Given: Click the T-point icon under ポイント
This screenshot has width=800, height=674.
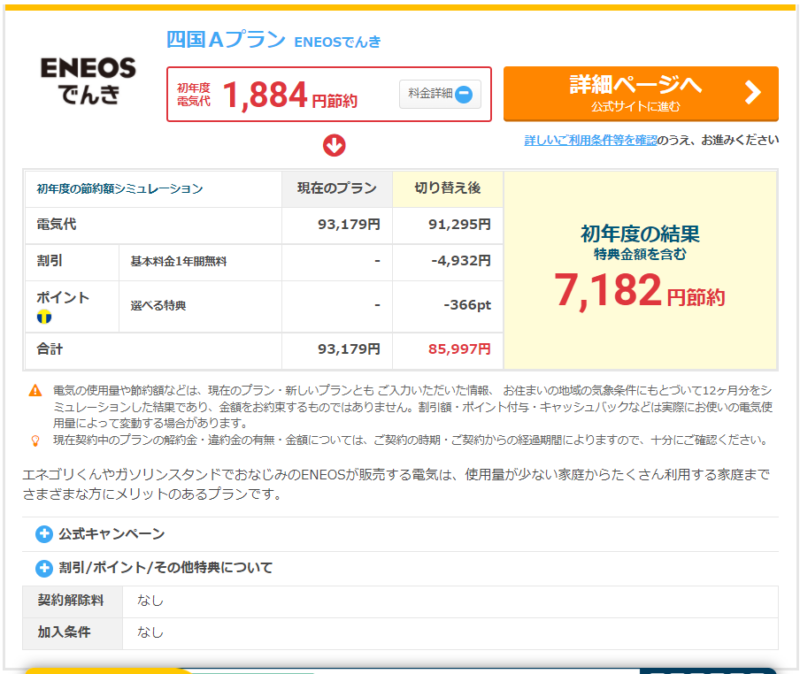Looking at the screenshot, I should (44, 317).
